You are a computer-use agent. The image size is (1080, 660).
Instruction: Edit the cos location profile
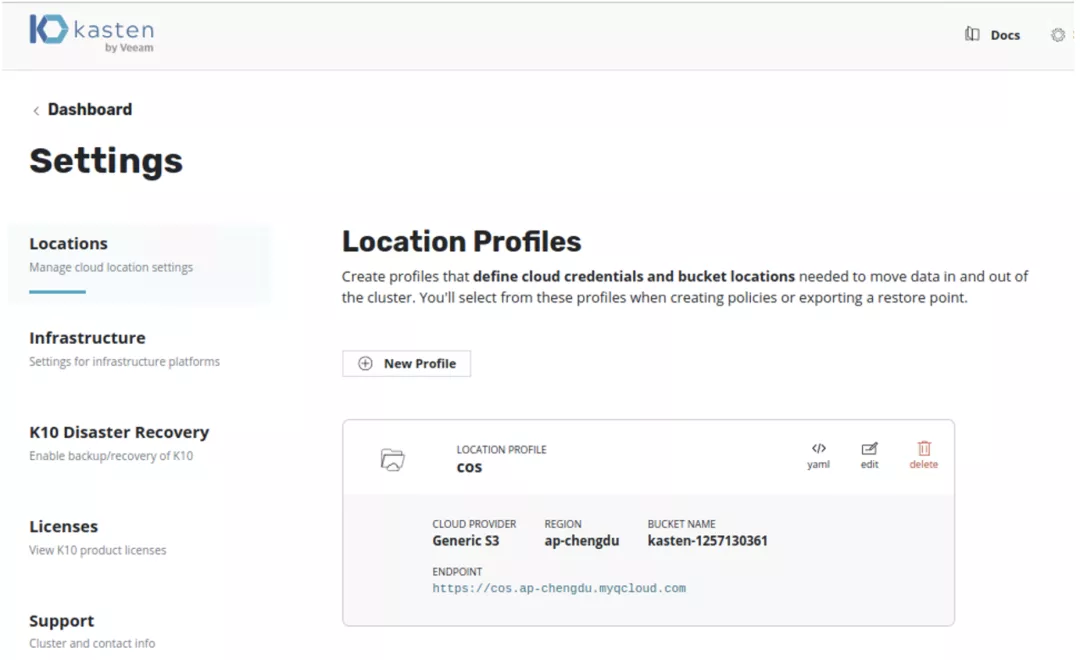(x=869, y=449)
